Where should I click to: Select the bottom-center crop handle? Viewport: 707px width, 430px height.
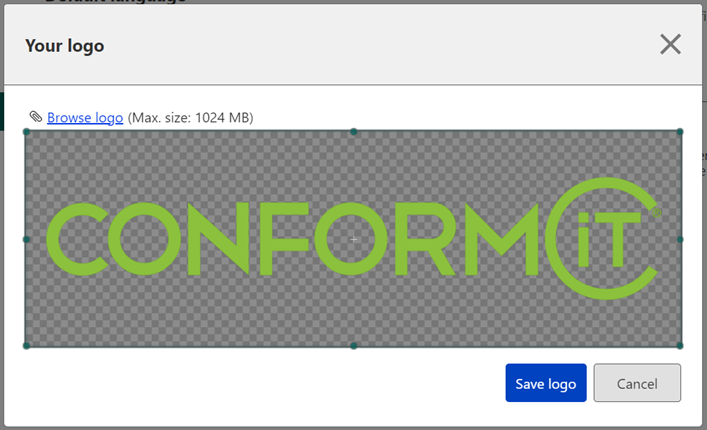(x=354, y=346)
